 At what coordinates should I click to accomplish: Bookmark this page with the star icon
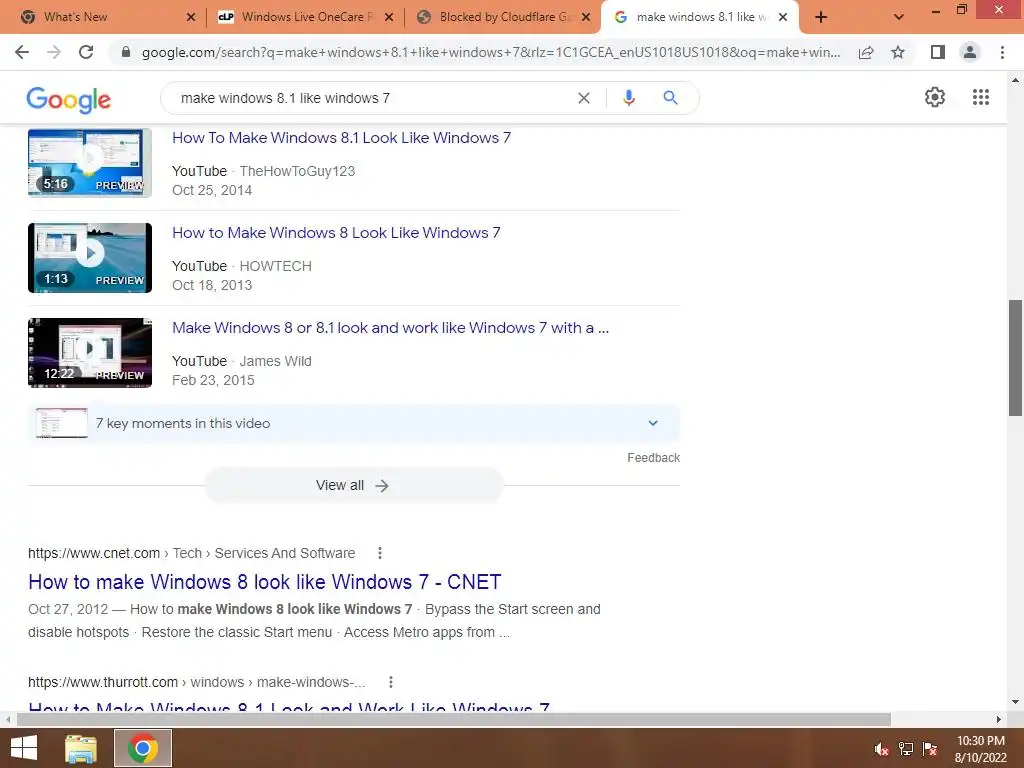(x=898, y=52)
